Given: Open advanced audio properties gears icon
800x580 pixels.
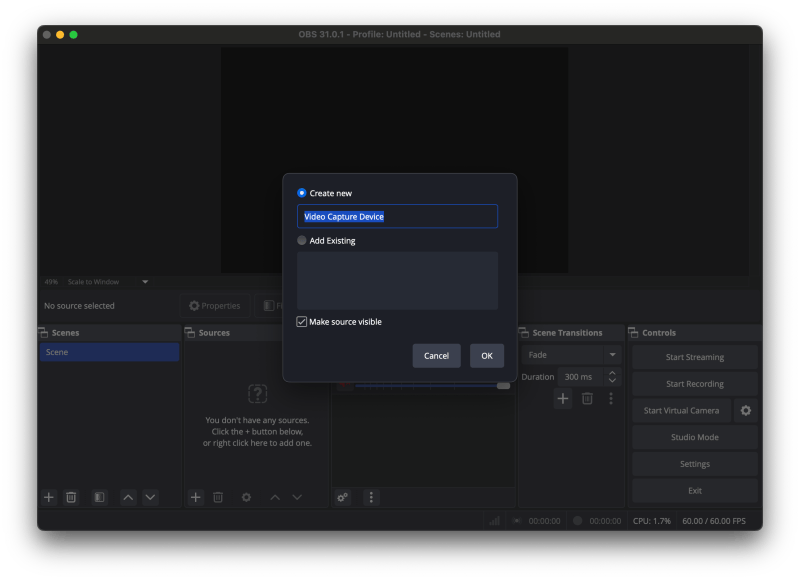Looking at the screenshot, I should click(x=342, y=497).
